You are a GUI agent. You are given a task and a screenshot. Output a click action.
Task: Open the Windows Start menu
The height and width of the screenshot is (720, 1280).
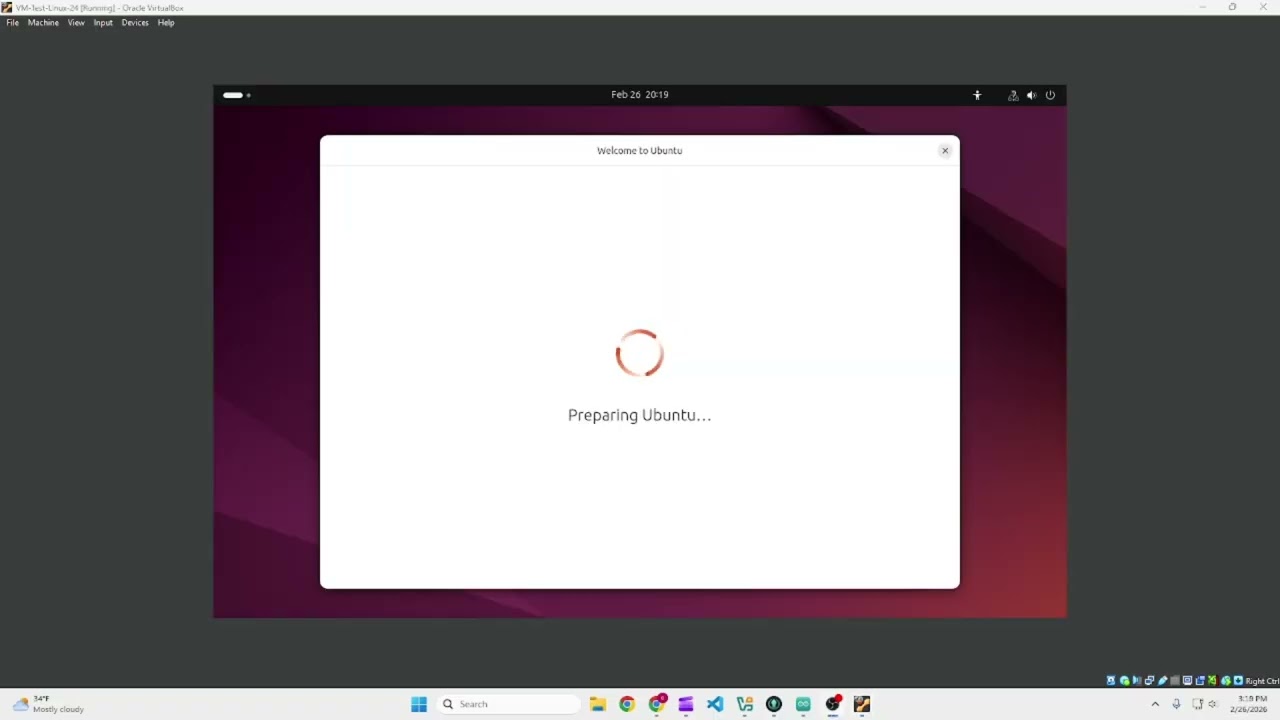pos(419,704)
